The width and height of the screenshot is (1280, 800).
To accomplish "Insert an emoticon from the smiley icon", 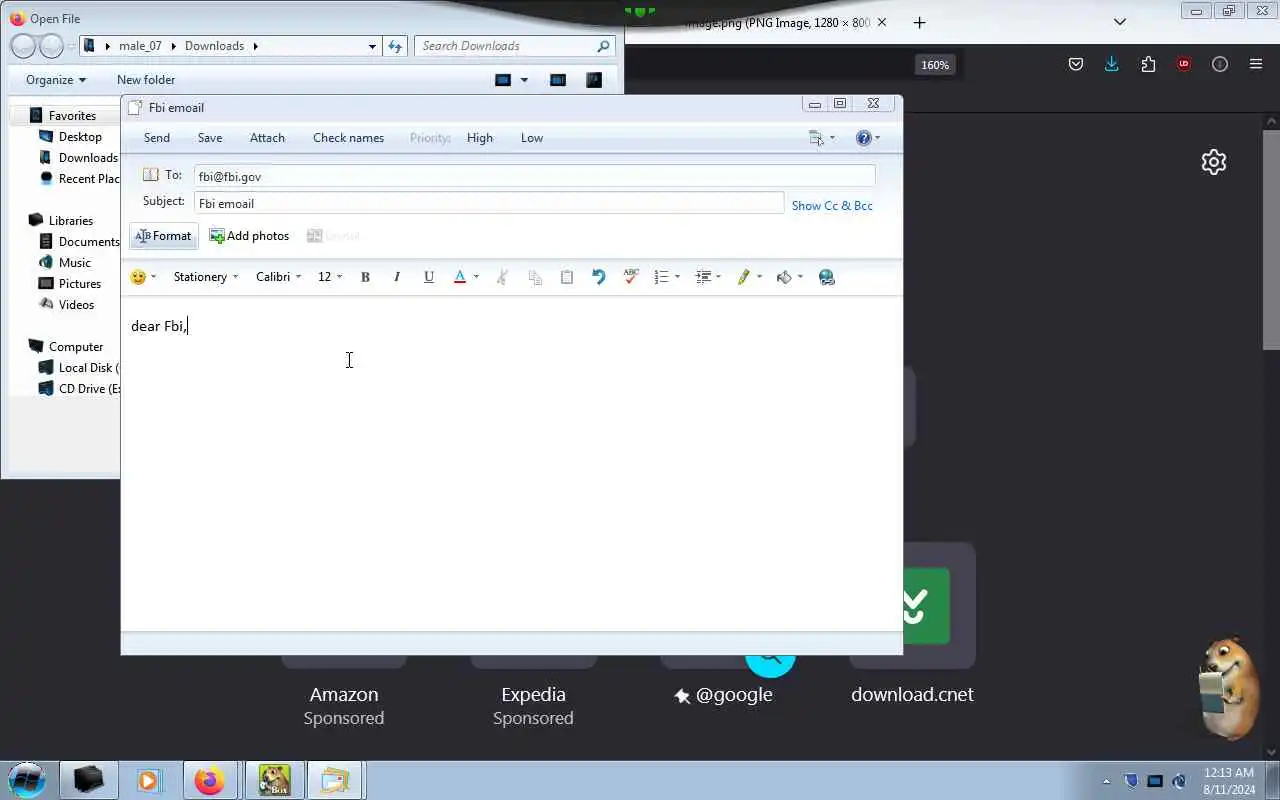I will pos(139,277).
